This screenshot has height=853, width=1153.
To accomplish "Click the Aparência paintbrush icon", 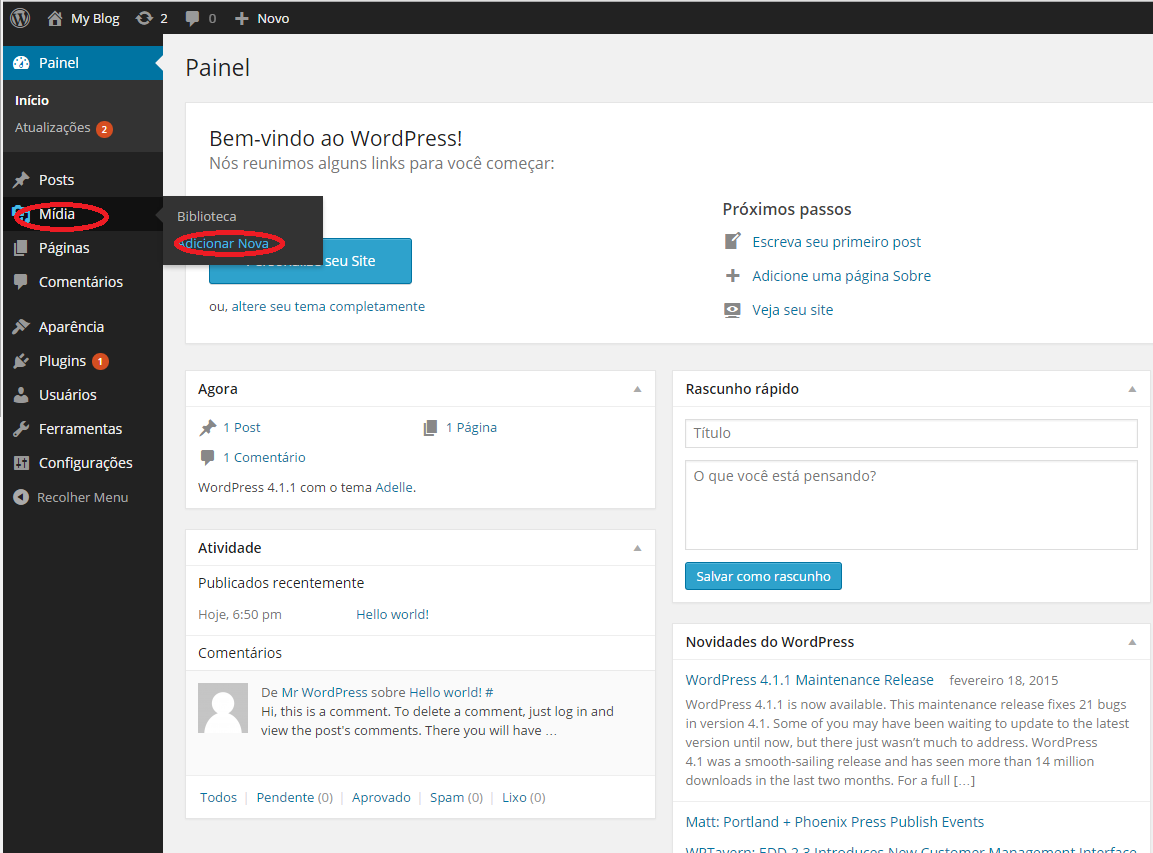I will (21, 326).
